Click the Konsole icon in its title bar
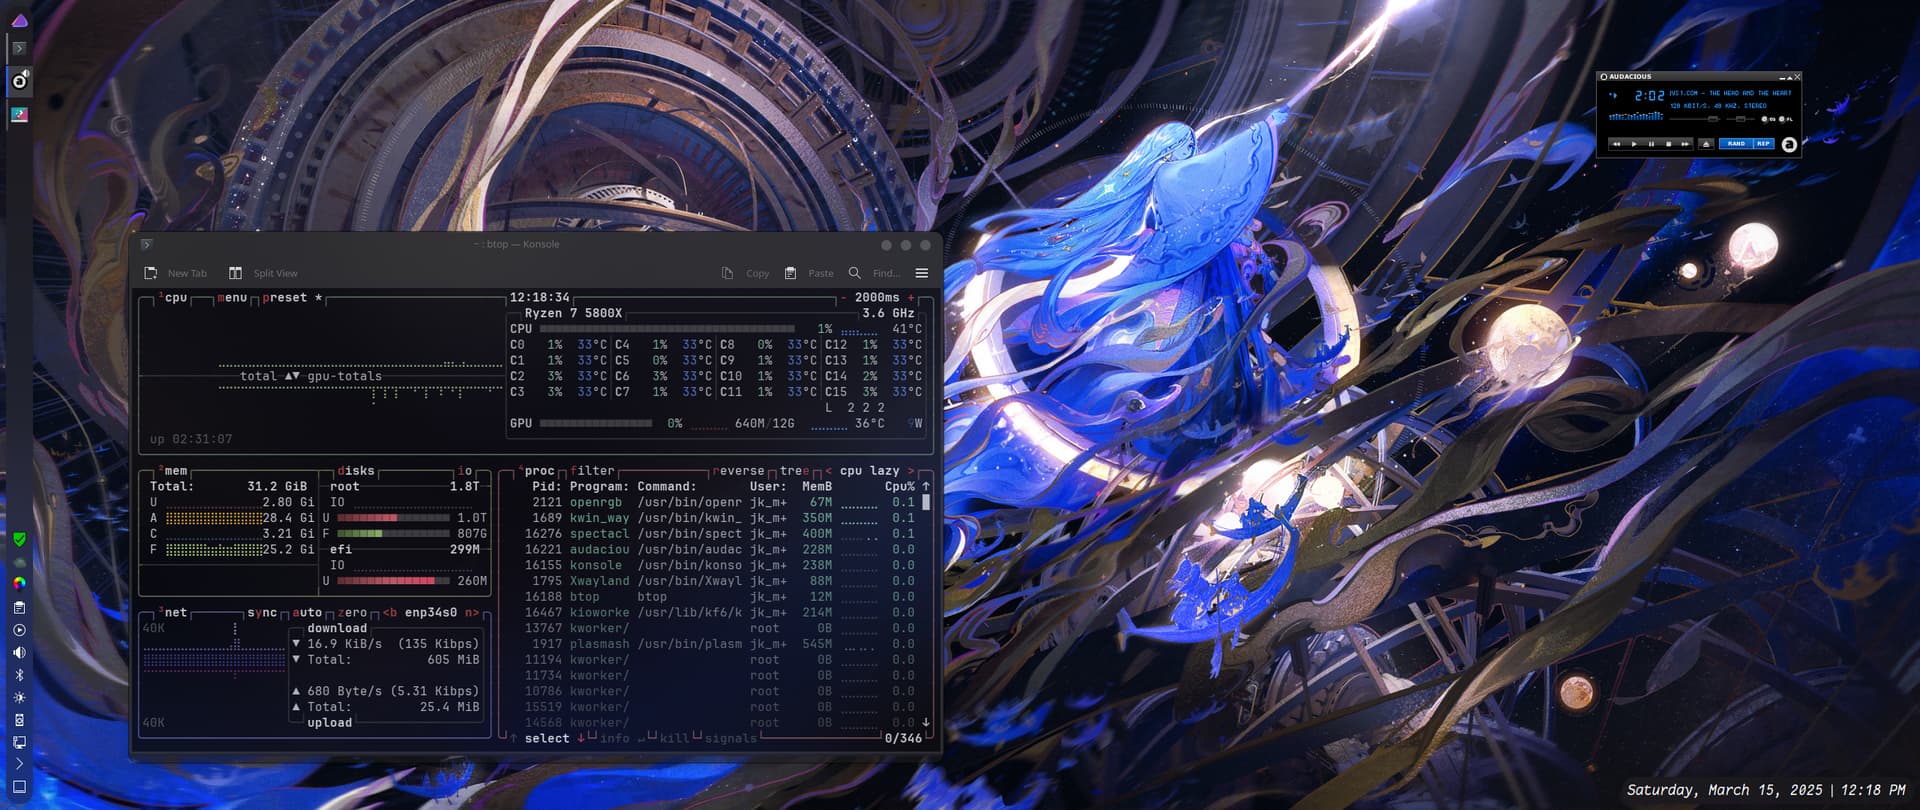Image resolution: width=1920 pixels, height=810 pixels. [x=146, y=244]
